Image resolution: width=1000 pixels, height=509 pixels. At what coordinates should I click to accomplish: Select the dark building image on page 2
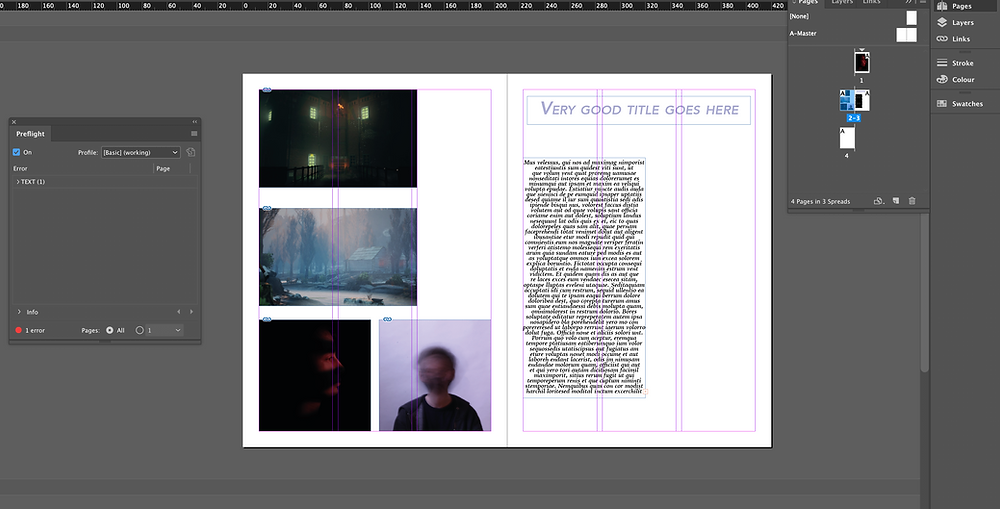[338, 138]
